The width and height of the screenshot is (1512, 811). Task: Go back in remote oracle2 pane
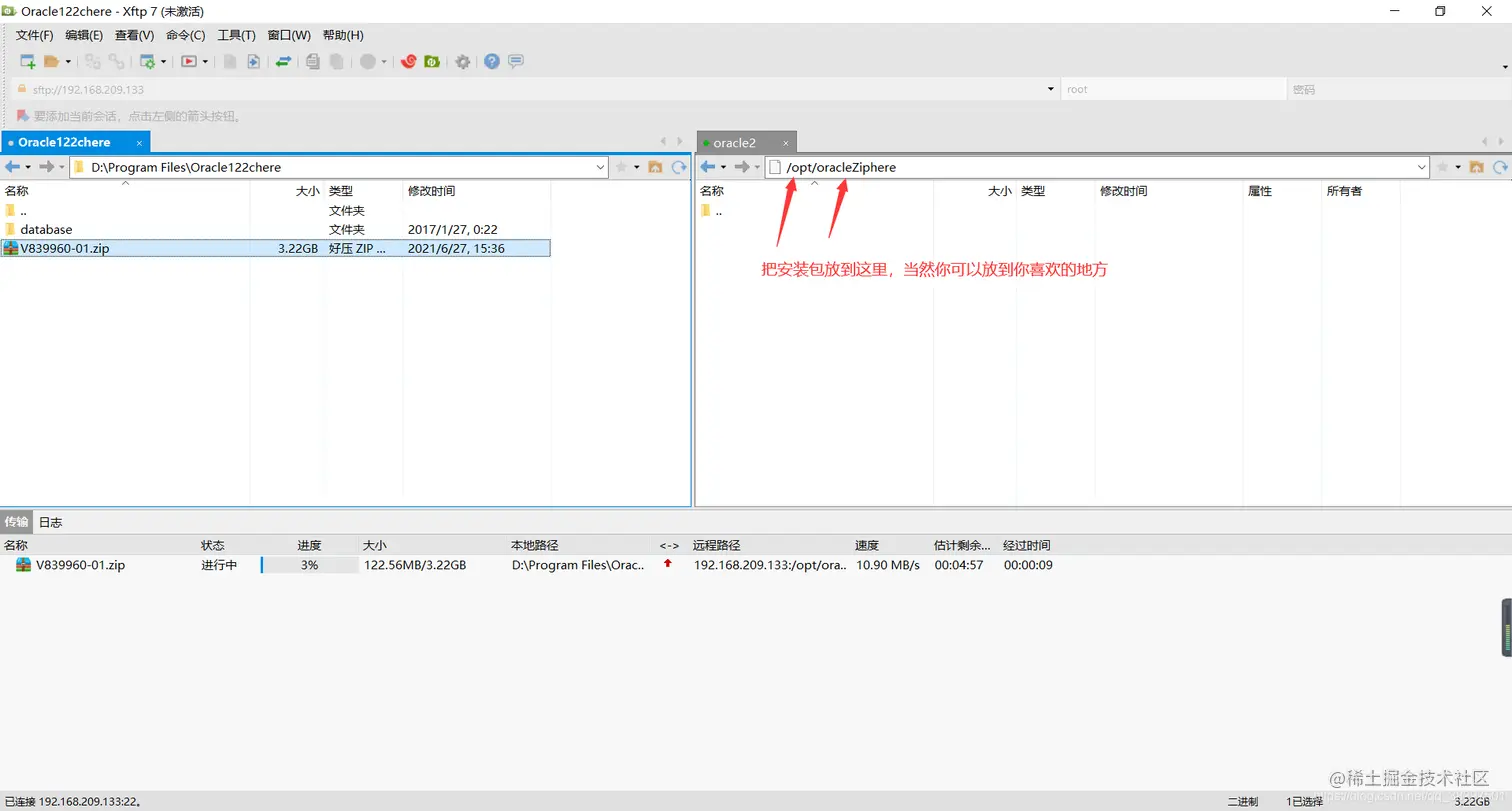pos(708,167)
